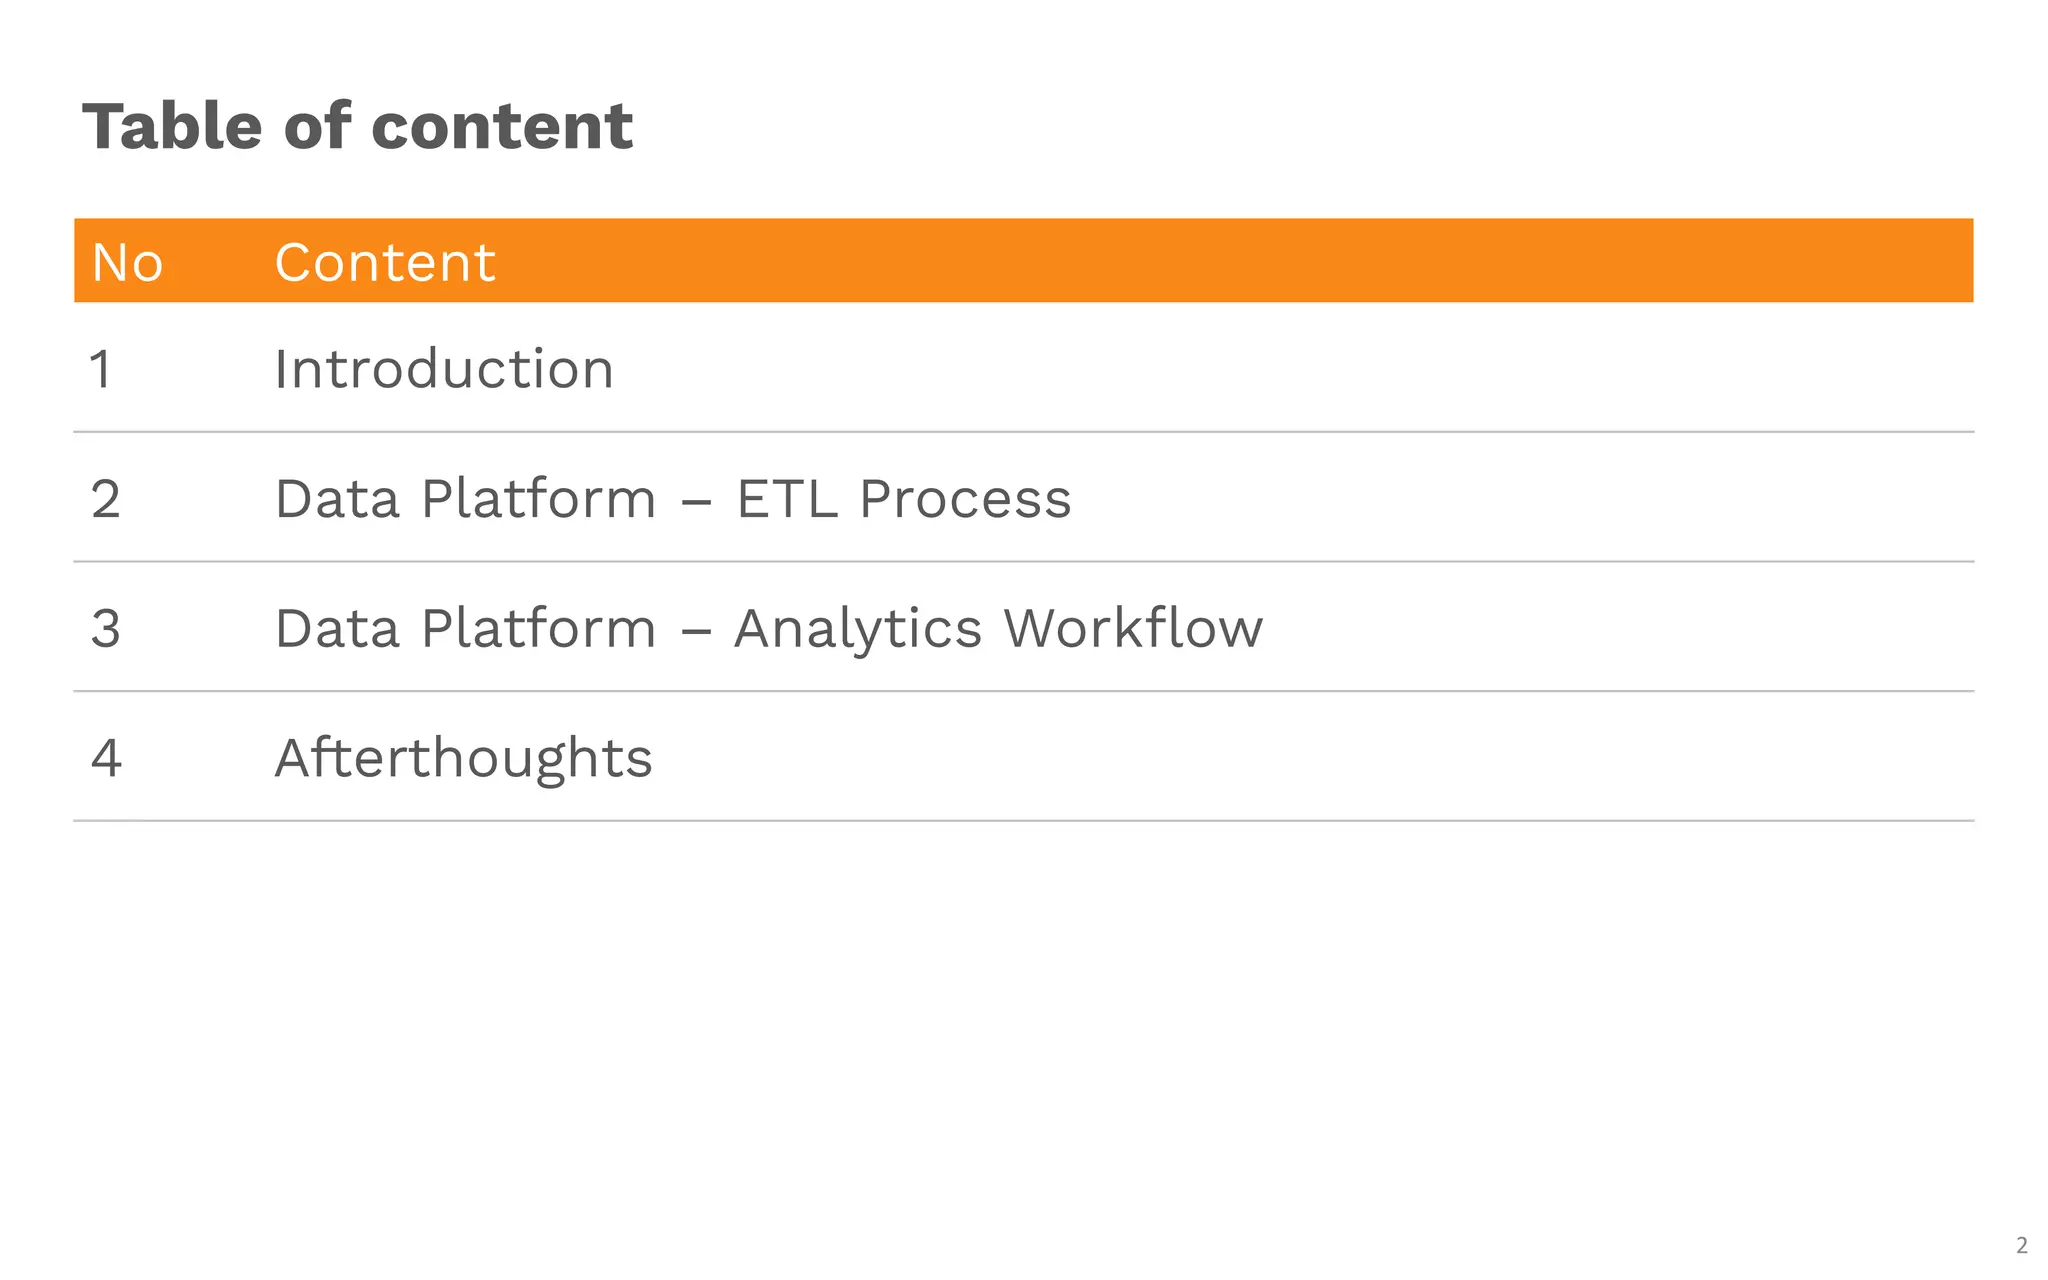Select the 'Content' column header

point(385,263)
